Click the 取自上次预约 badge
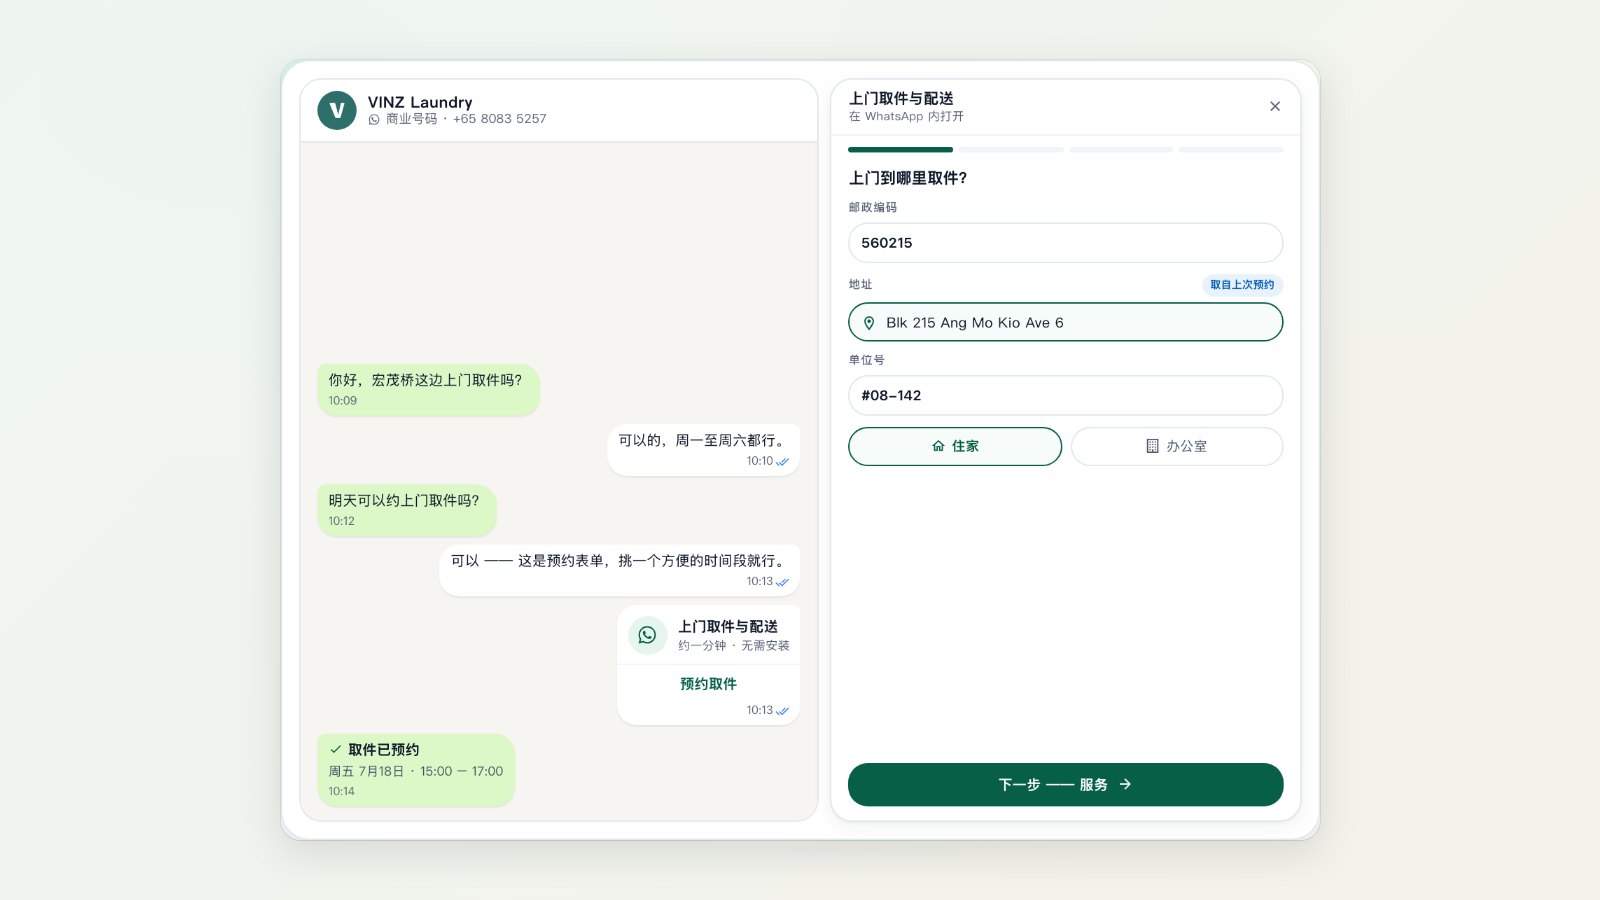 (x=1242, y=285)
